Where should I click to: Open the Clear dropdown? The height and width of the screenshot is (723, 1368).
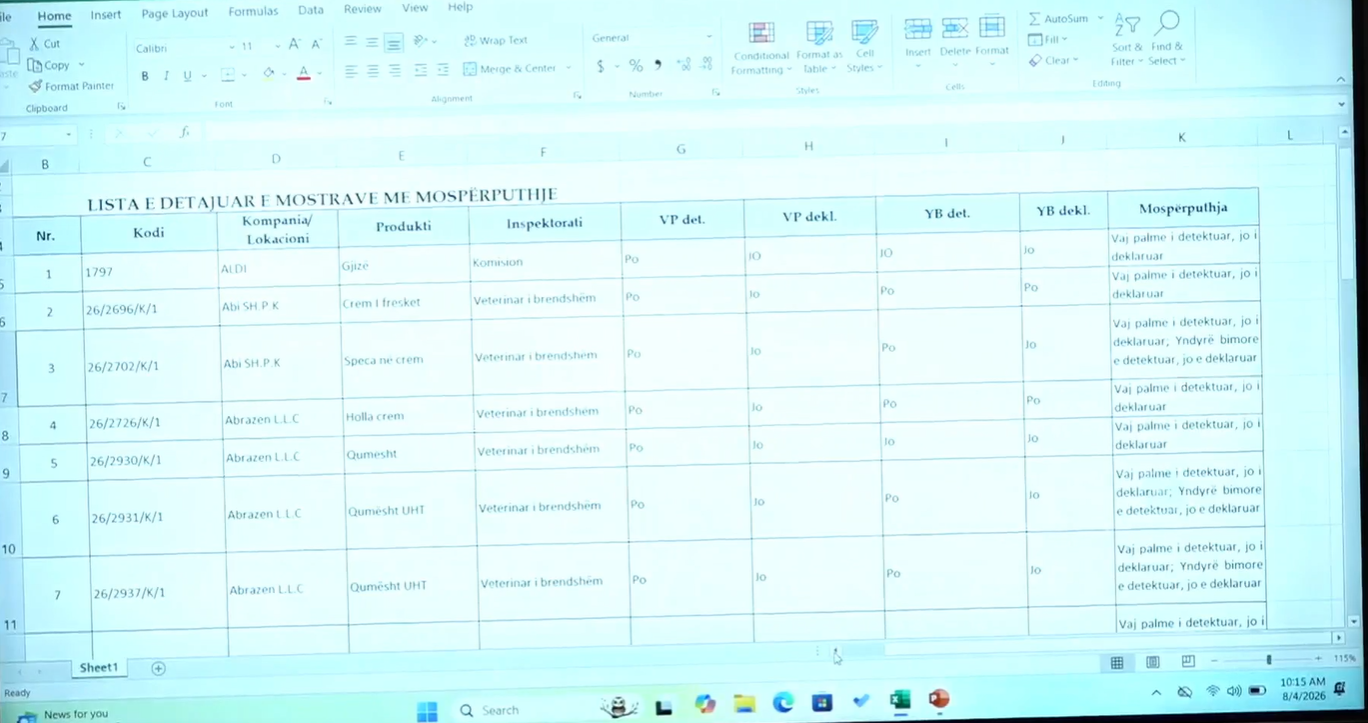[1054, 60]
